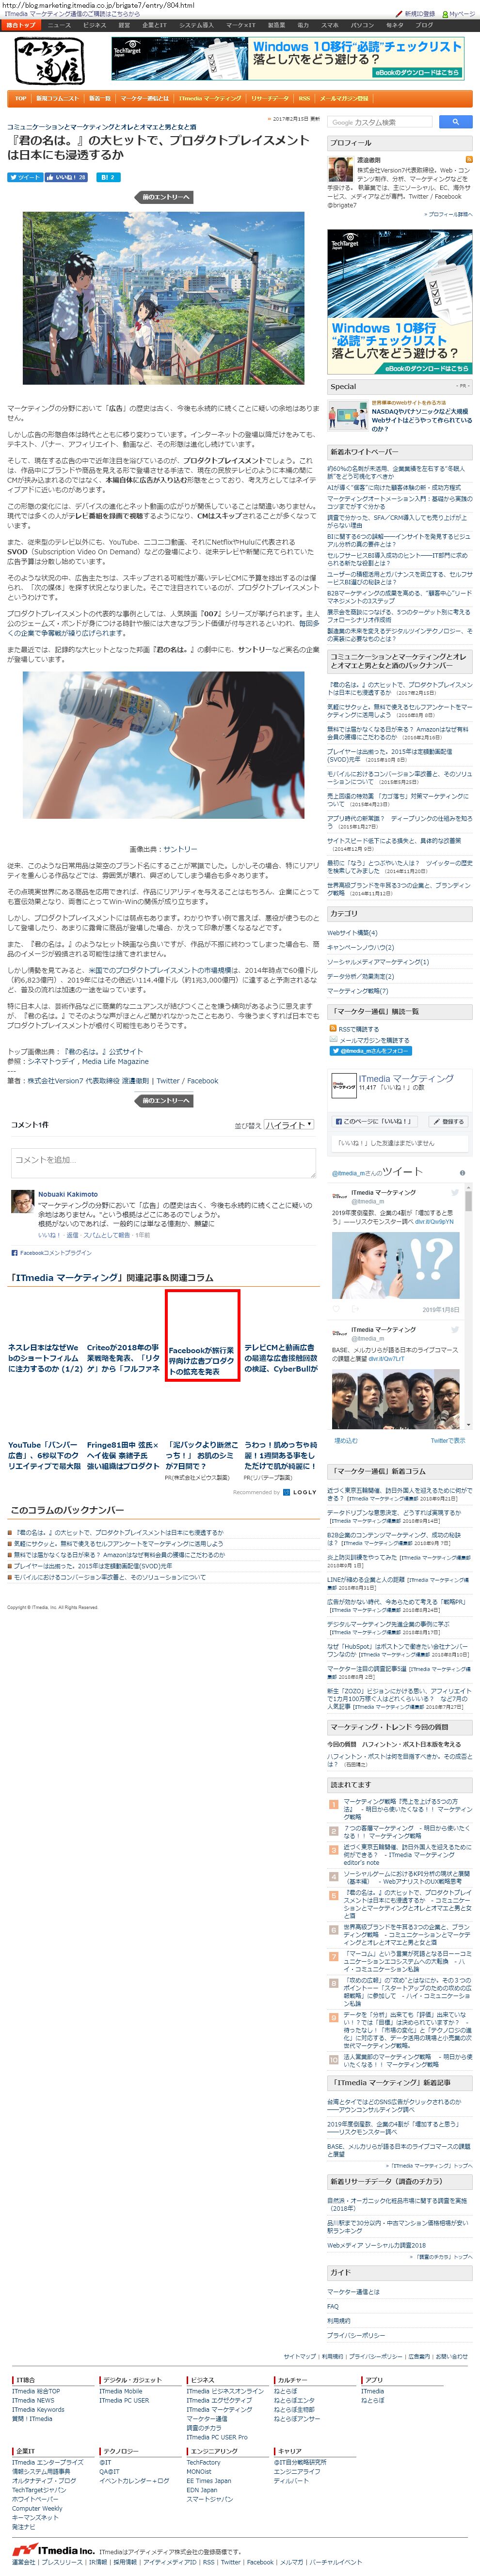Click ビジネス in the top black menu

[x=95, y=25]
